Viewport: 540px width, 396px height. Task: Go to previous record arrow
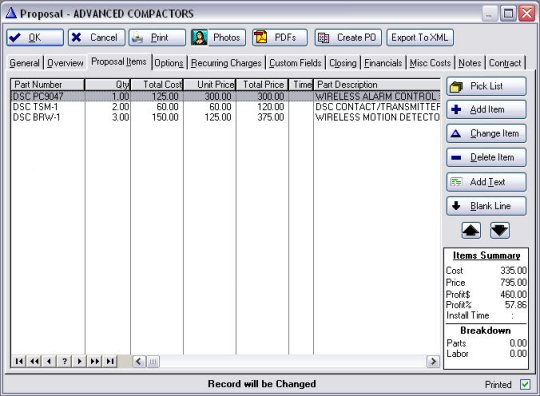click(x=49, y=361)
